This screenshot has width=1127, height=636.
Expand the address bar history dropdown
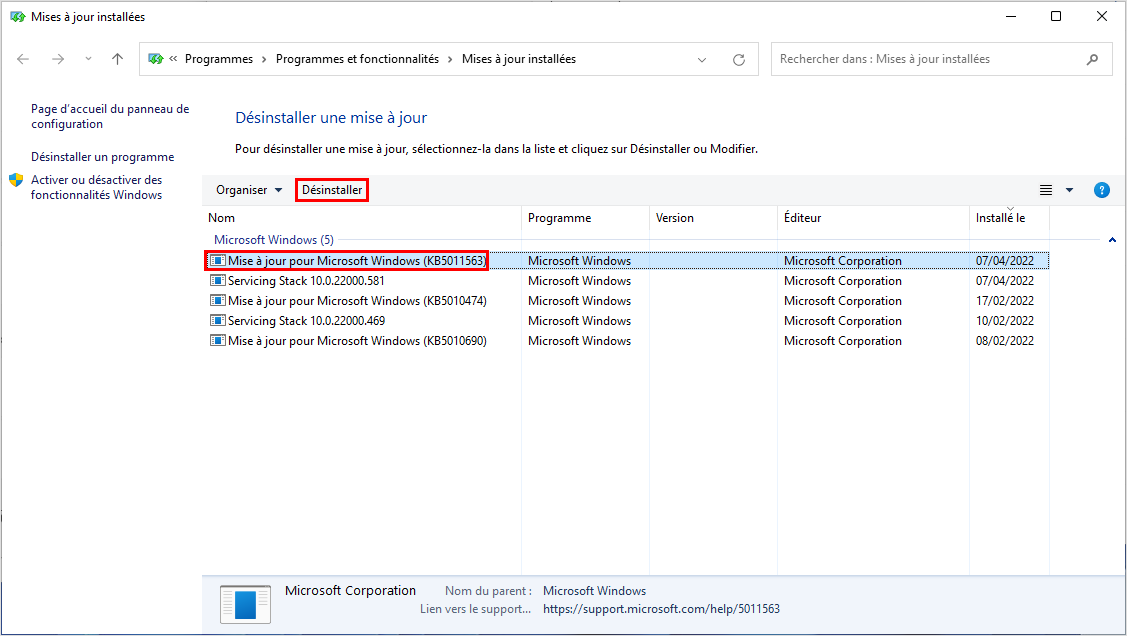coord(702,60)
